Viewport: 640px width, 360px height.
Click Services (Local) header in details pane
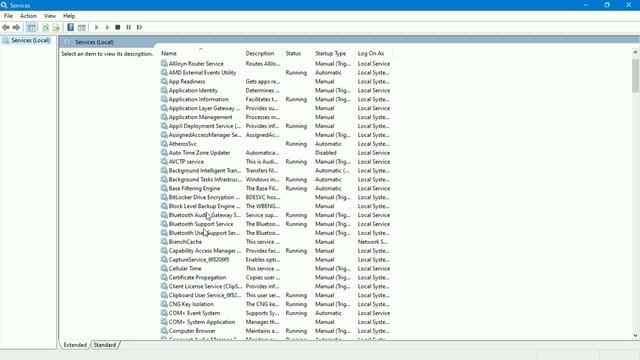pos(94,42)
